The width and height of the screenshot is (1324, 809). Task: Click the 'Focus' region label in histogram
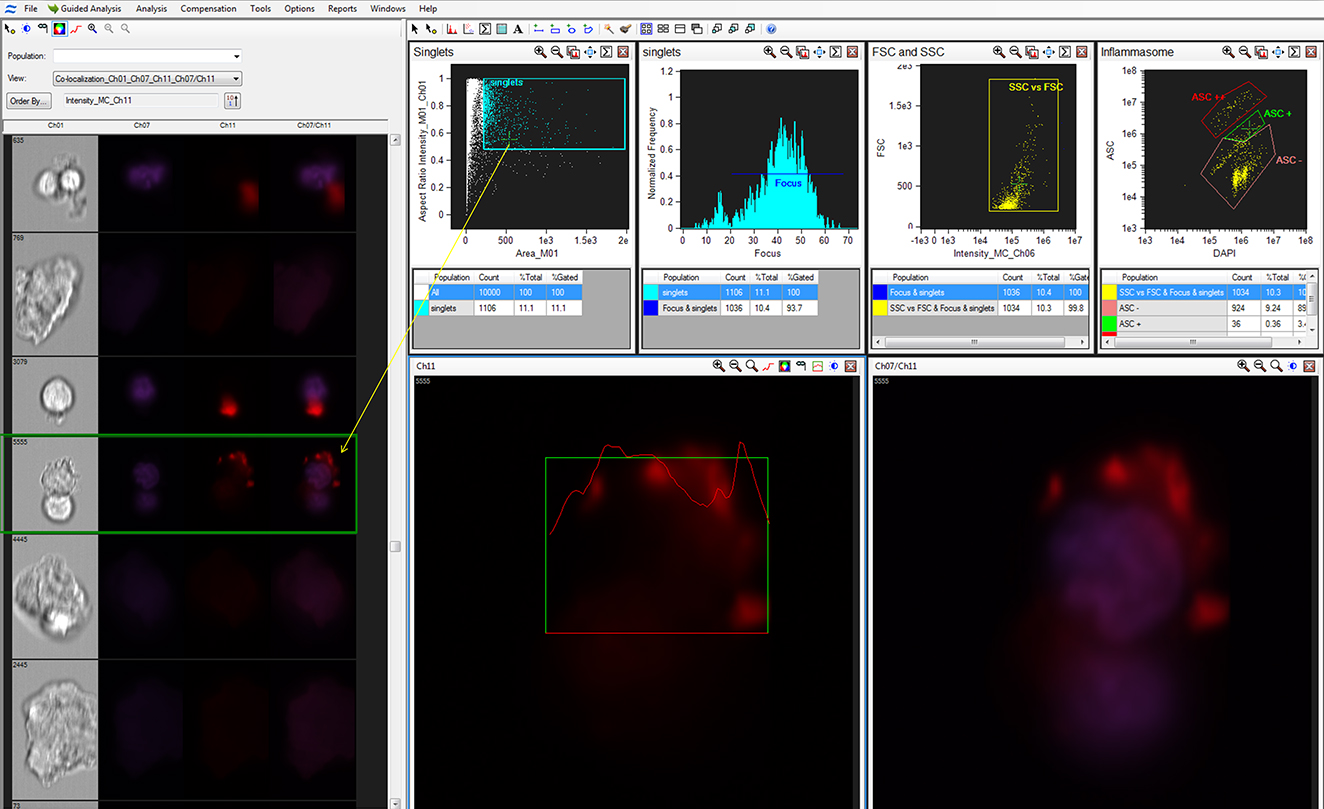pos(789,183)
